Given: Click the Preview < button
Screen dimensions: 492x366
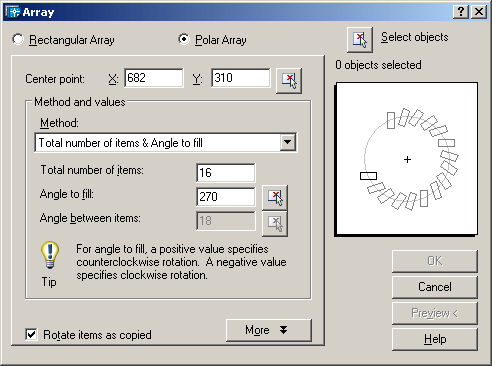Looking at the screenshot, I should [435, 313].
